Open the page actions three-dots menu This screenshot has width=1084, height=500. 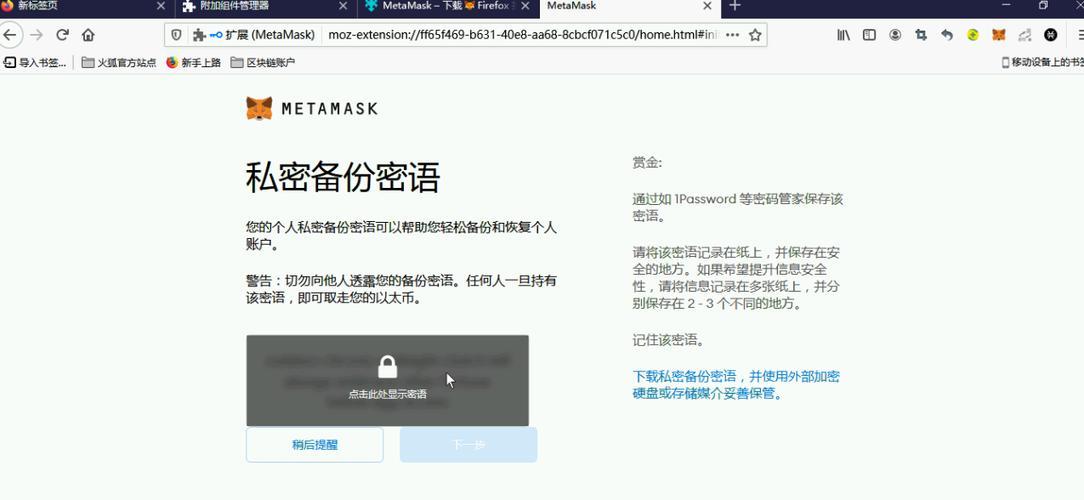pyautogui.click(x=732, y=35)
